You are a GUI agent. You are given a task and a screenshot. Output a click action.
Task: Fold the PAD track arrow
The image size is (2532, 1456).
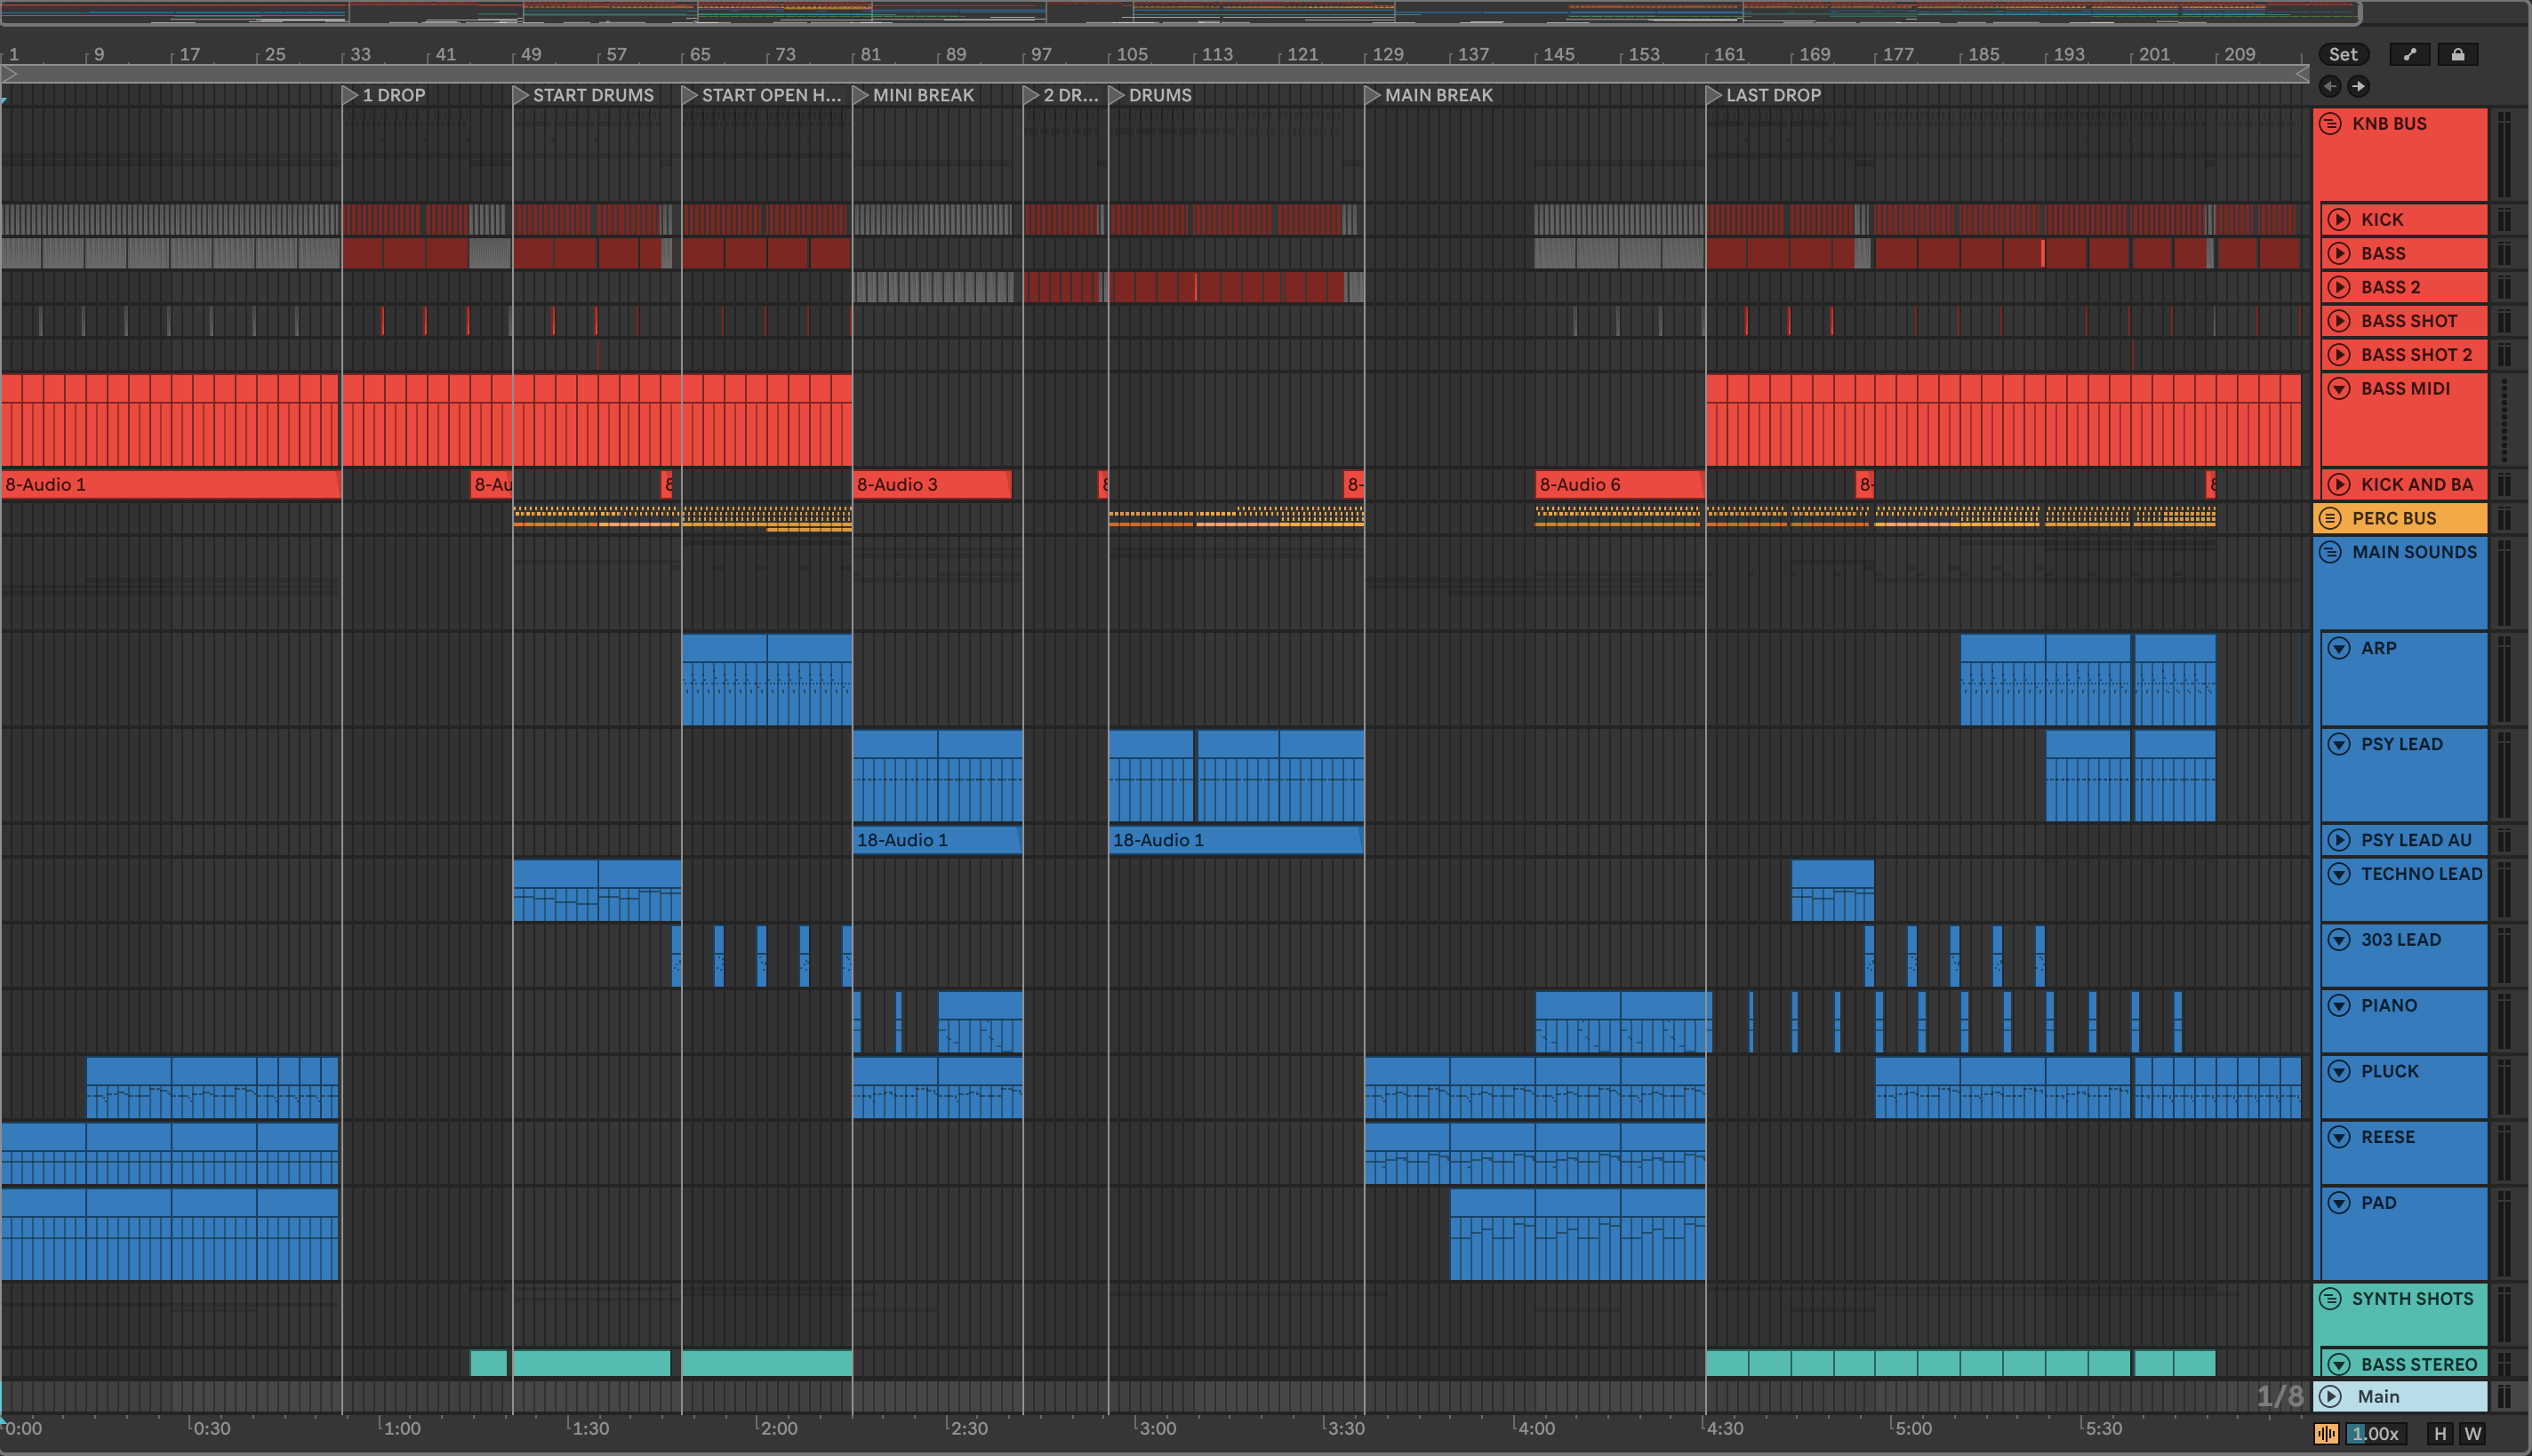point(2338,1203)
